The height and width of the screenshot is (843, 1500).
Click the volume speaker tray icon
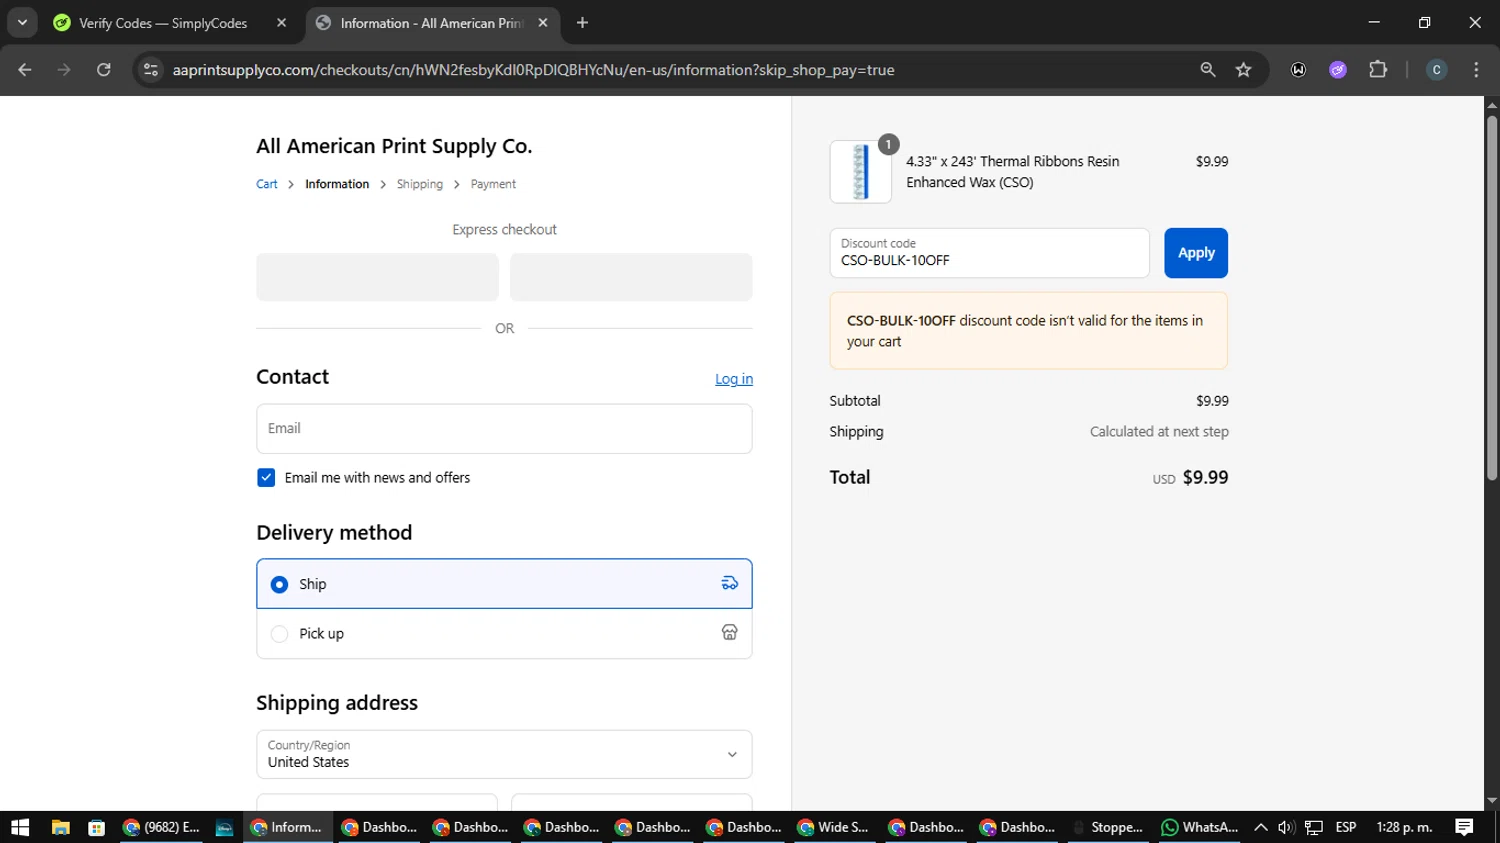coord(1286,827)
